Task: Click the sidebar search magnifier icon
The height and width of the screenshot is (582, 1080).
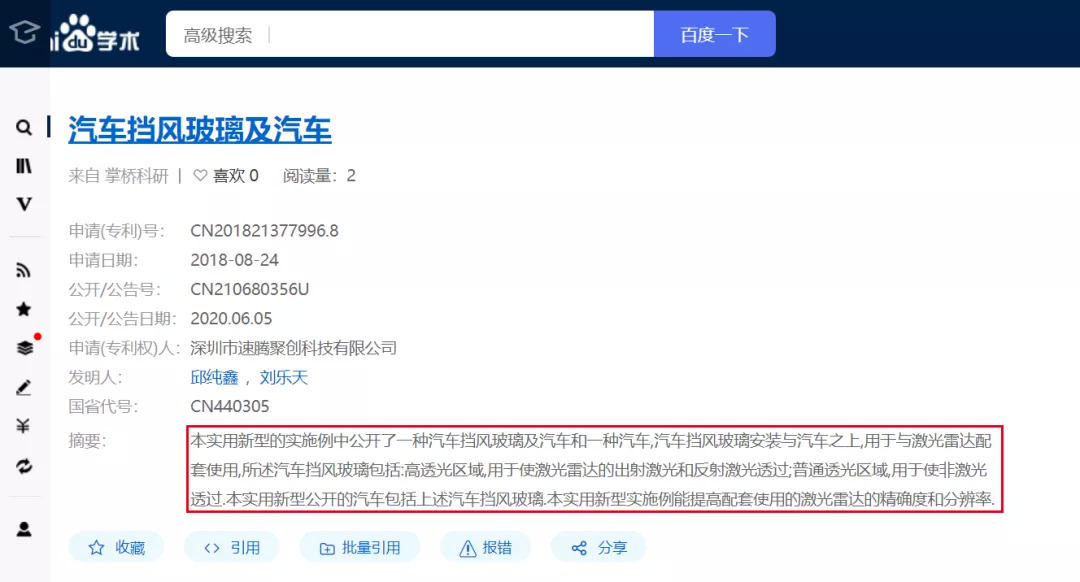Action: pyautogui.click(x=23, y=127)
